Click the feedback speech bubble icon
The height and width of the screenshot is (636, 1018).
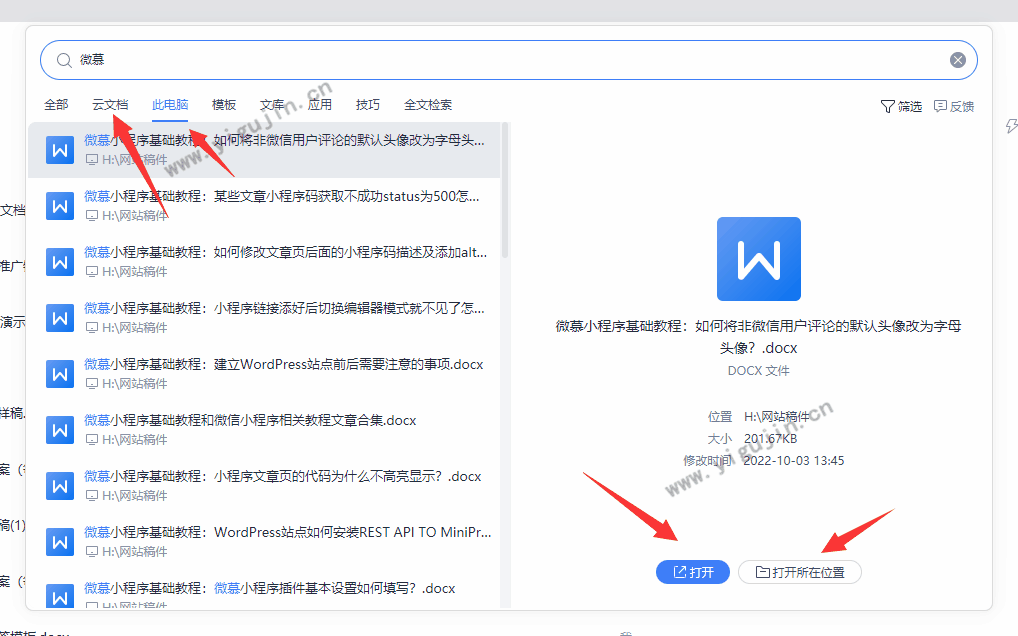[940, 106]
